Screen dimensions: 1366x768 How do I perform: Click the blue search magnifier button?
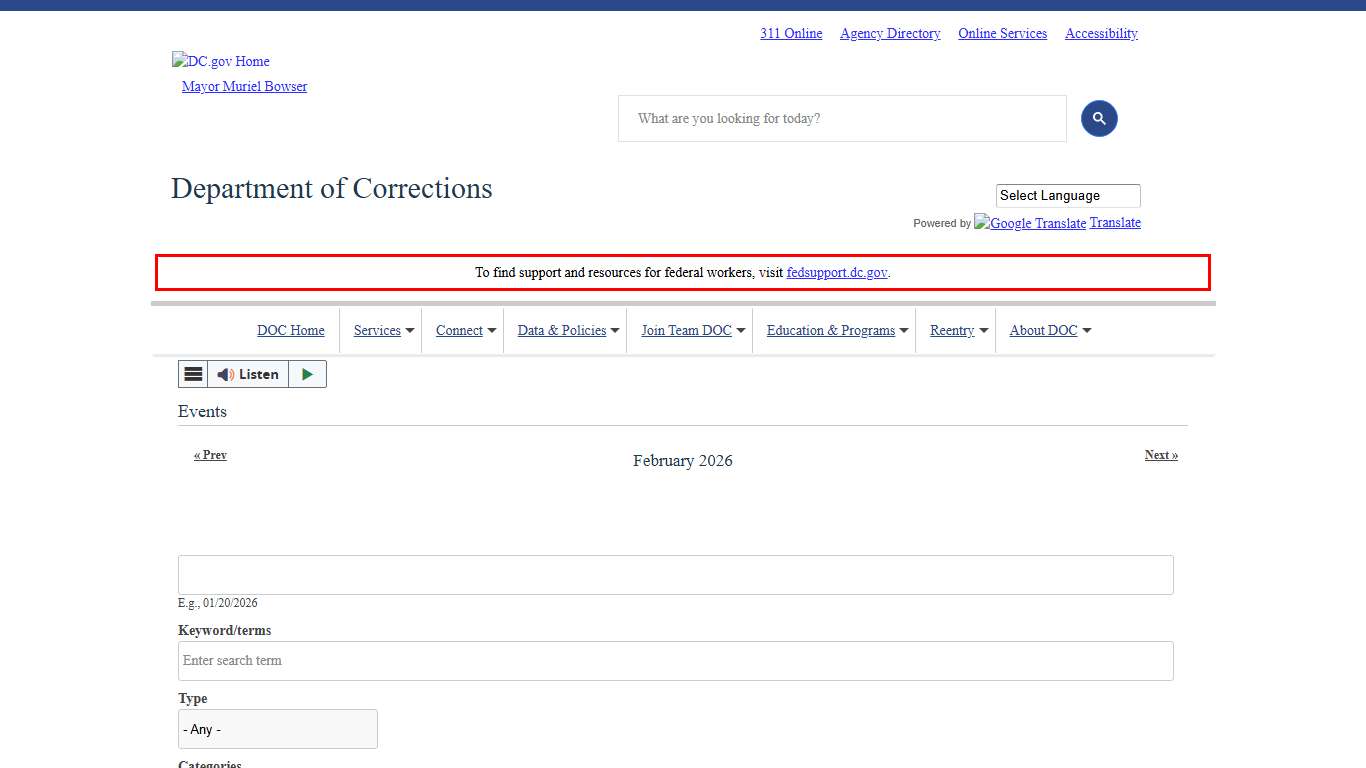coord(1098,119)
